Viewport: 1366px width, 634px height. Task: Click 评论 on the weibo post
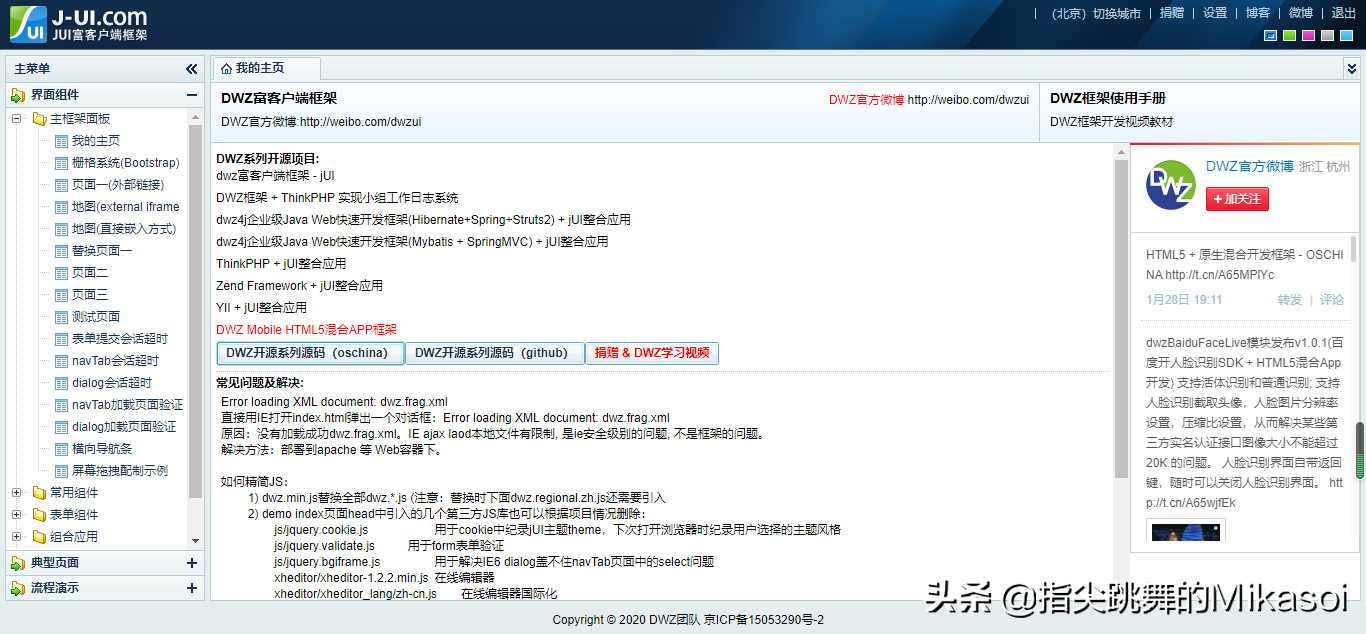pos(1332,299)
